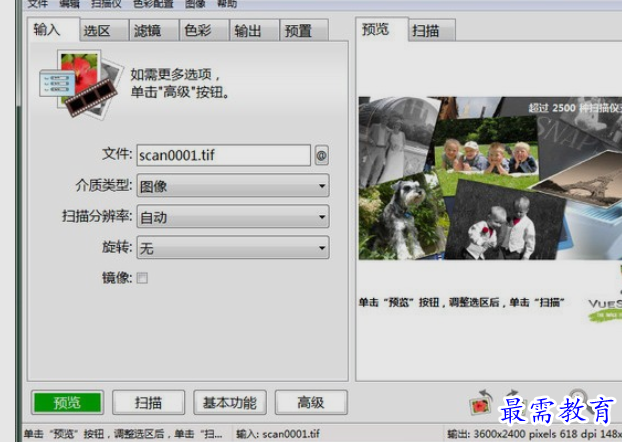Click the scan0001.tif file name field
622x442 pixels.
pyautogui.click(x=224, y=155)
